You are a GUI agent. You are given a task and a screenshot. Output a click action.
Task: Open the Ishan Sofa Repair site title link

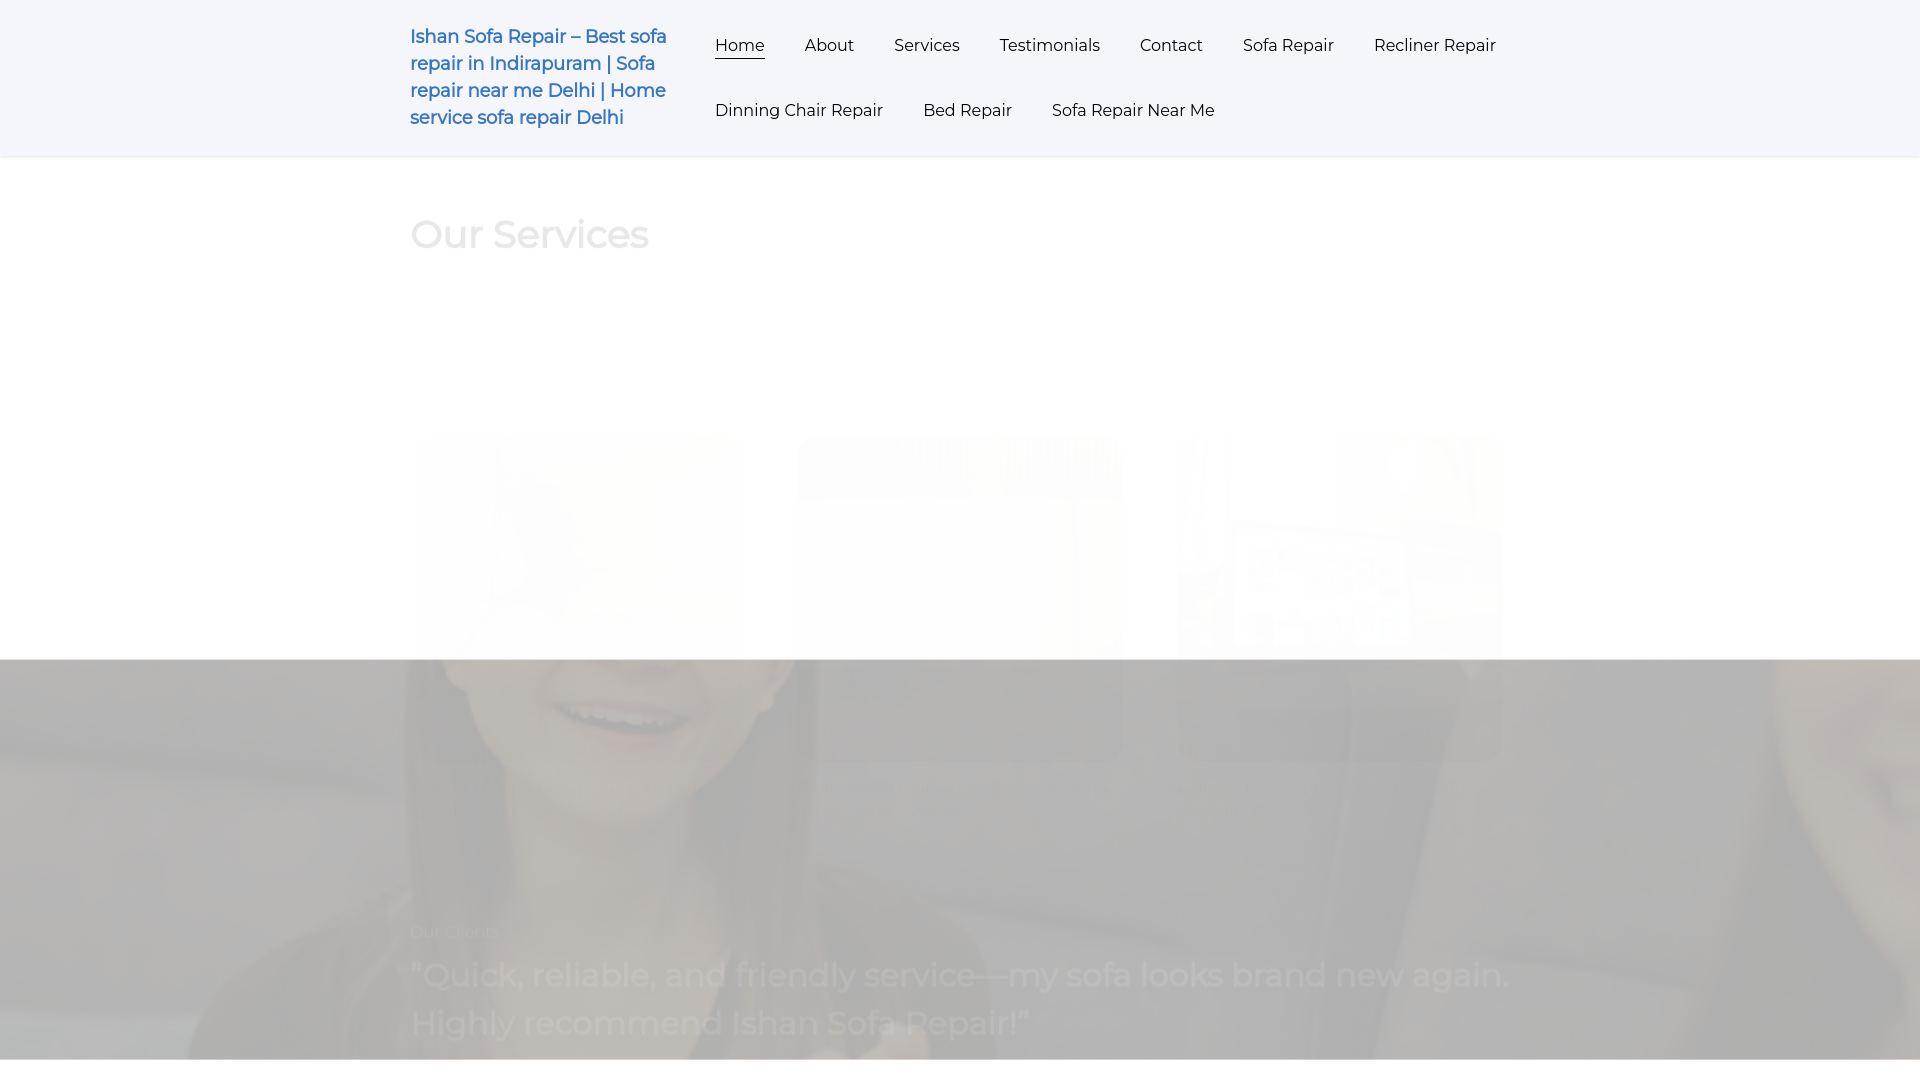(x=538, y=77)
